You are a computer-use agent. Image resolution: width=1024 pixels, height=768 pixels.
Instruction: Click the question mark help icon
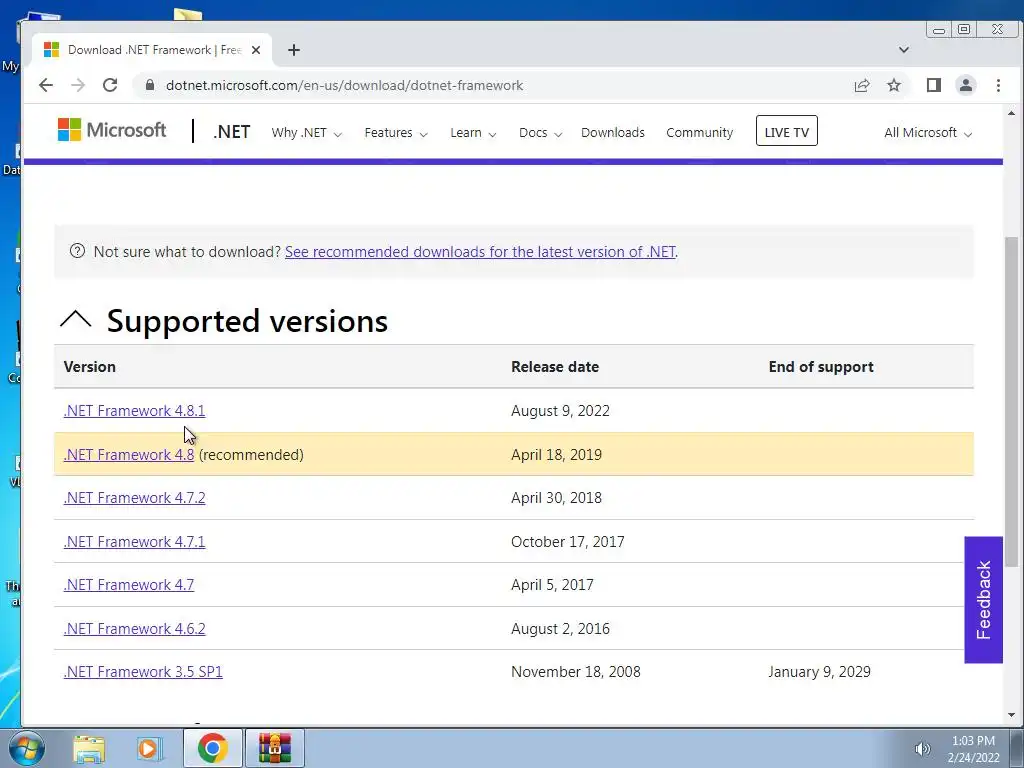click(x=77, y=251)
